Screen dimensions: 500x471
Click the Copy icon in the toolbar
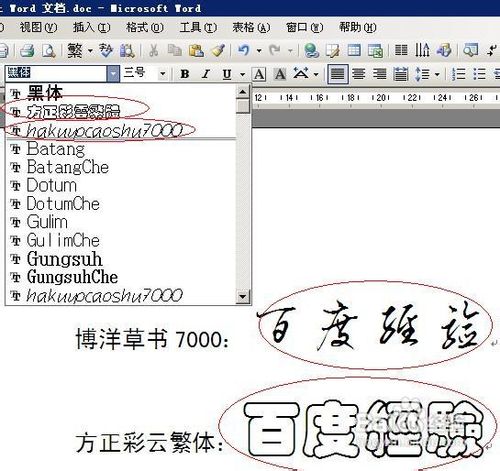[175, 51]
